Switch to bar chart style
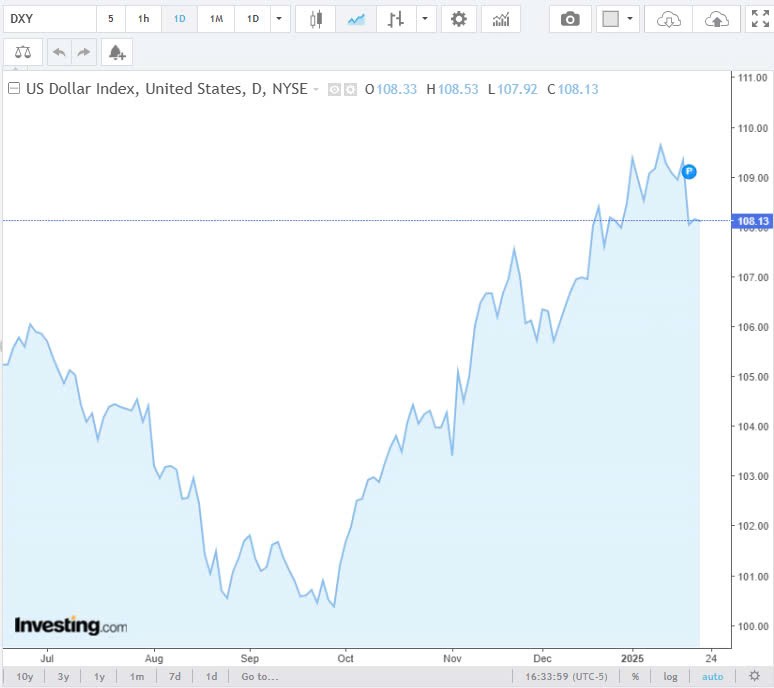774x688 pixels. pyautogui.click(x=396, y=19)
